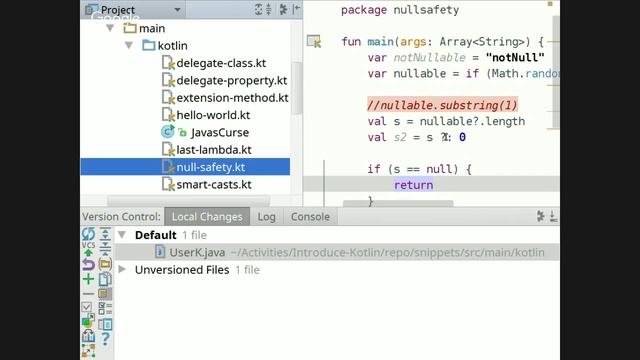
Task: Collapse the main folder
Action: 110,28
